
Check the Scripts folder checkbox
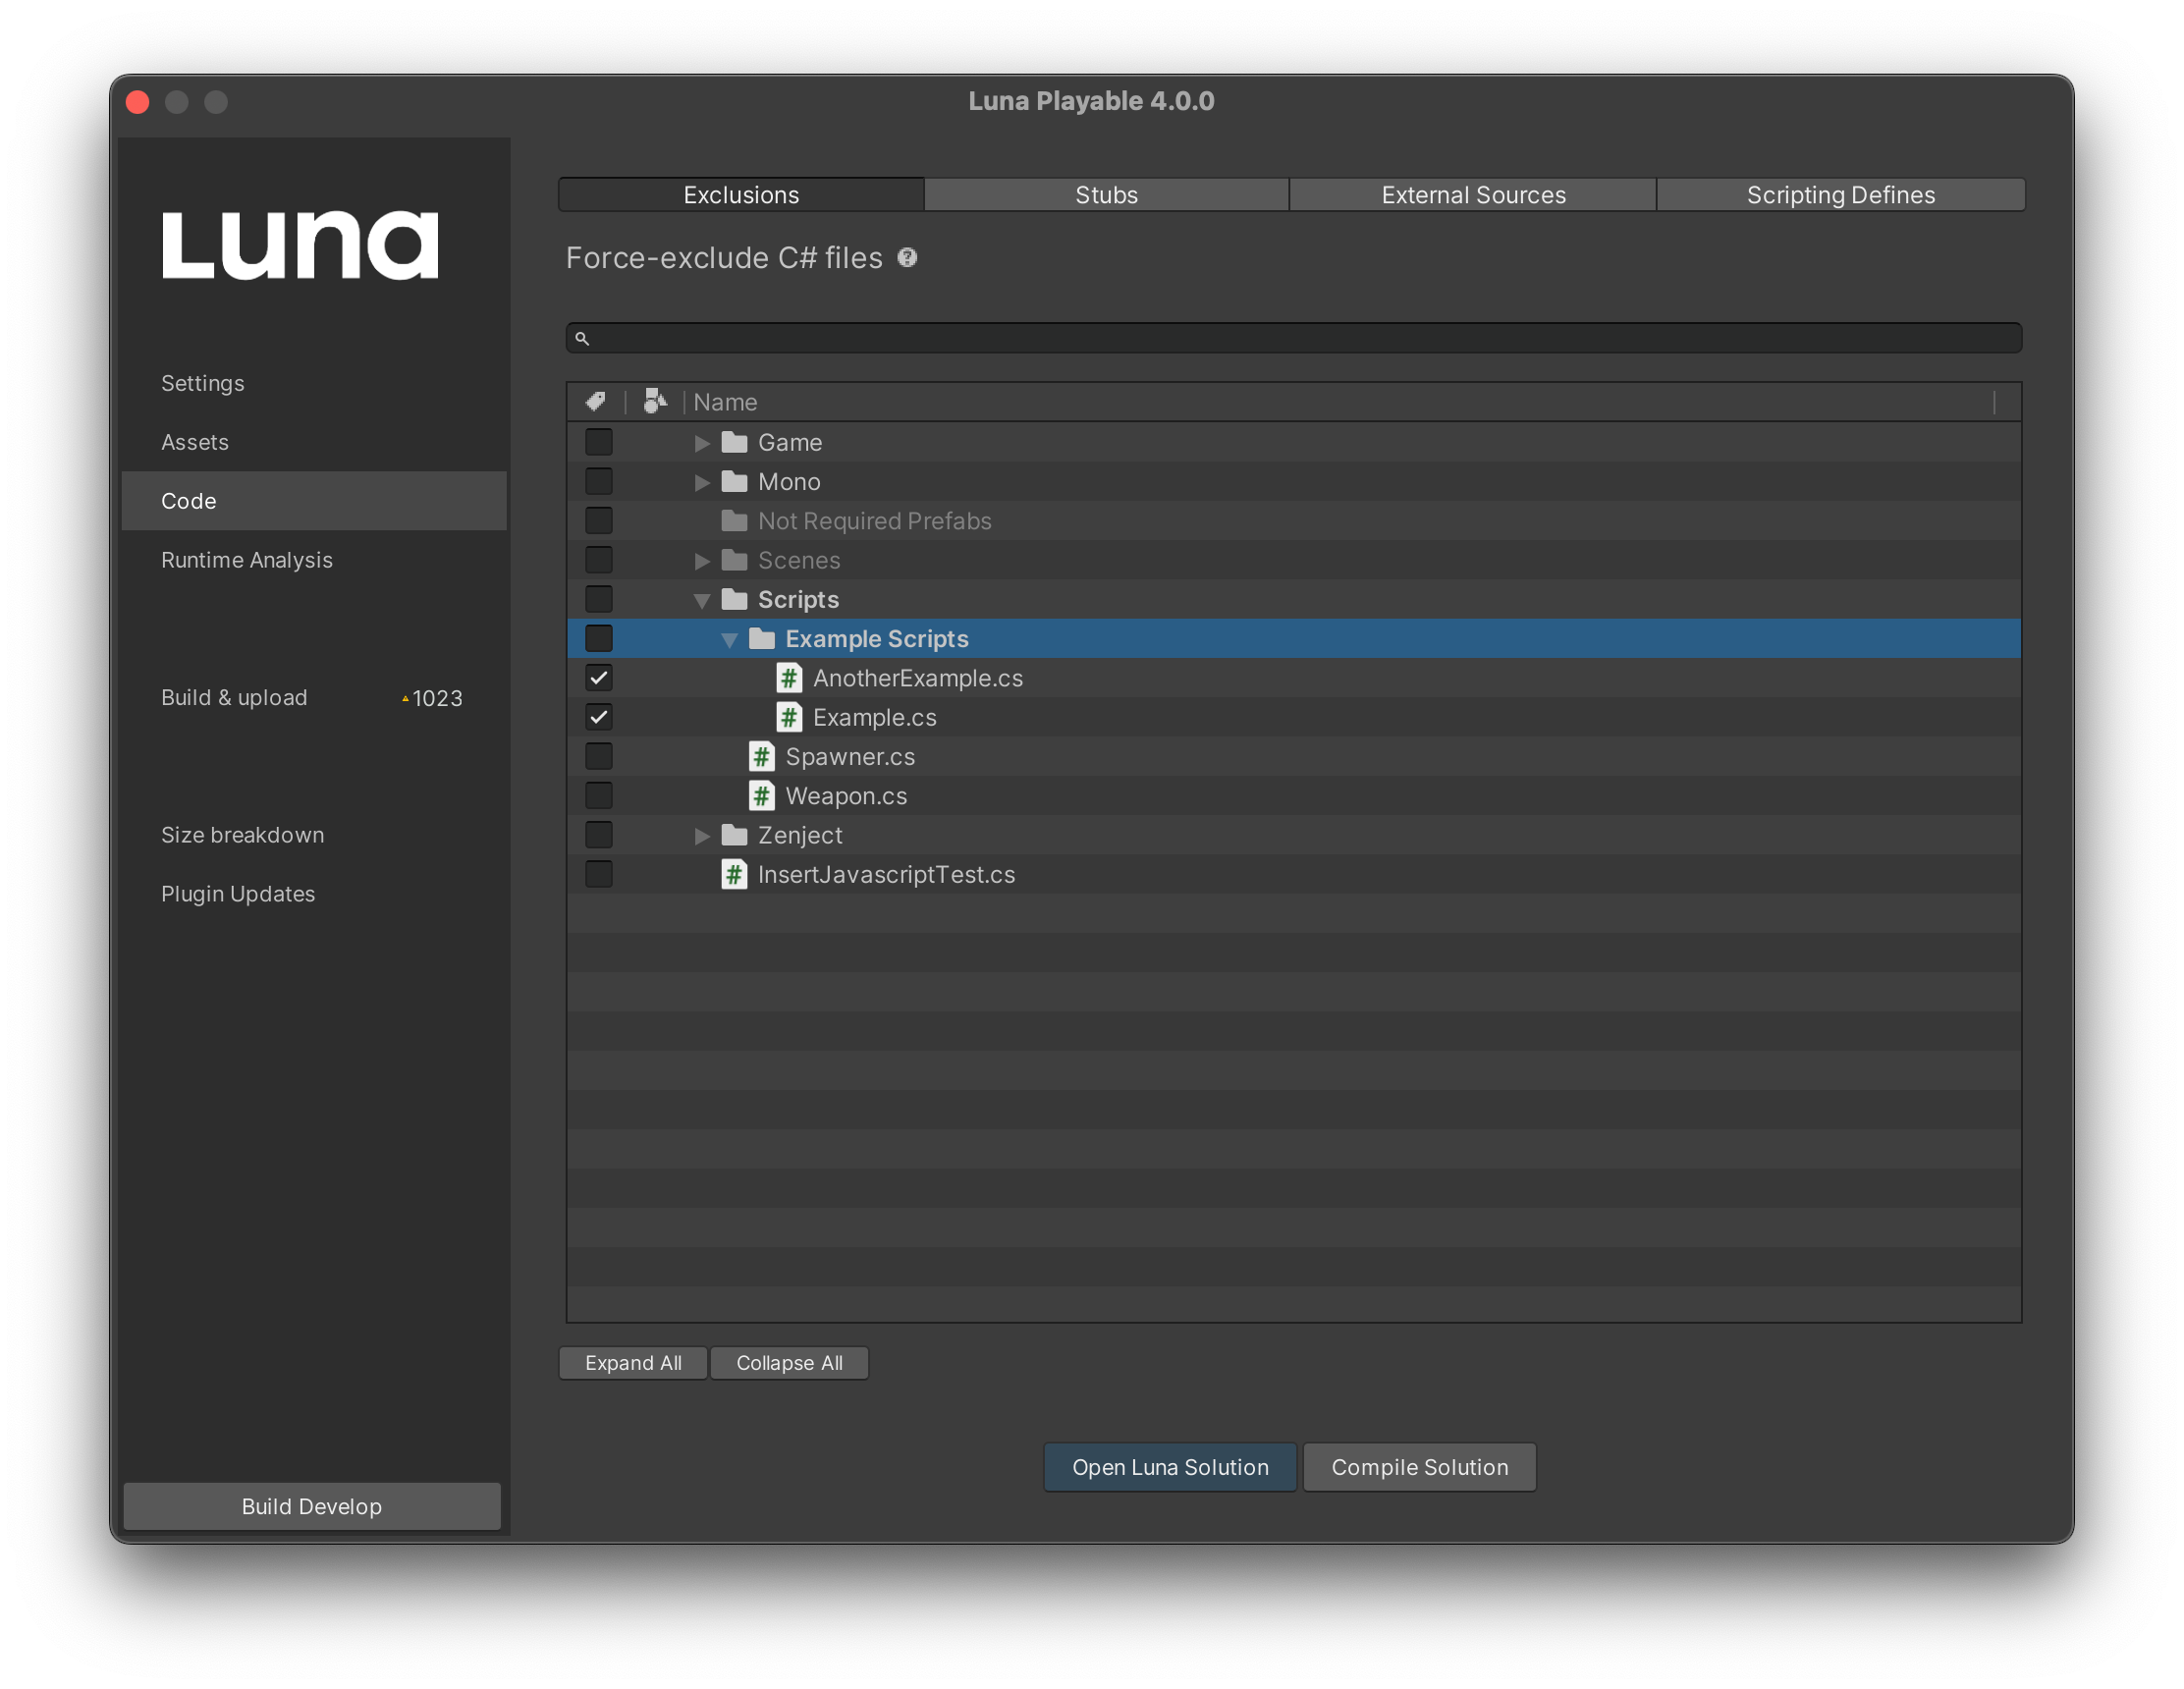pos(598,599)
